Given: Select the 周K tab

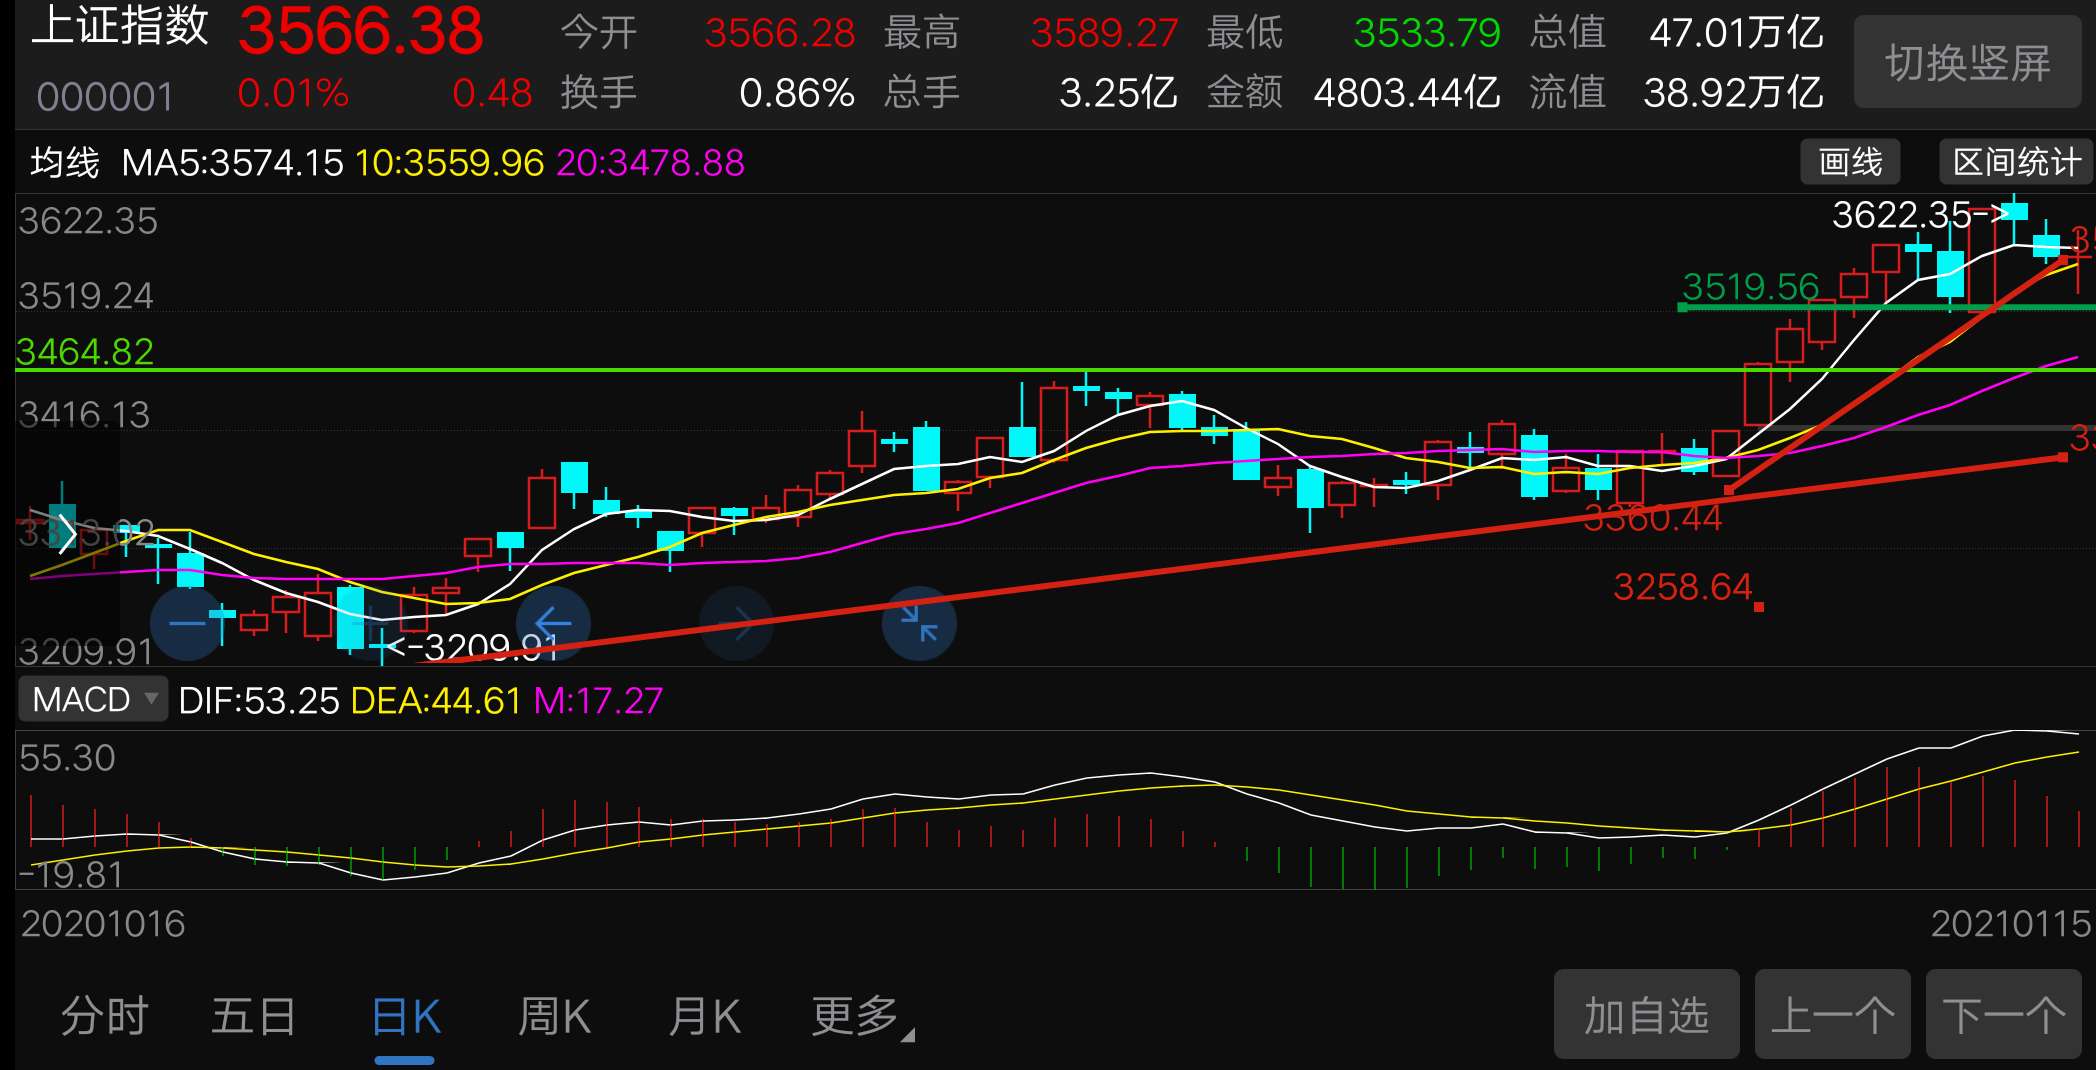Looking at the screenshot, I should [x=555, y=1016].
